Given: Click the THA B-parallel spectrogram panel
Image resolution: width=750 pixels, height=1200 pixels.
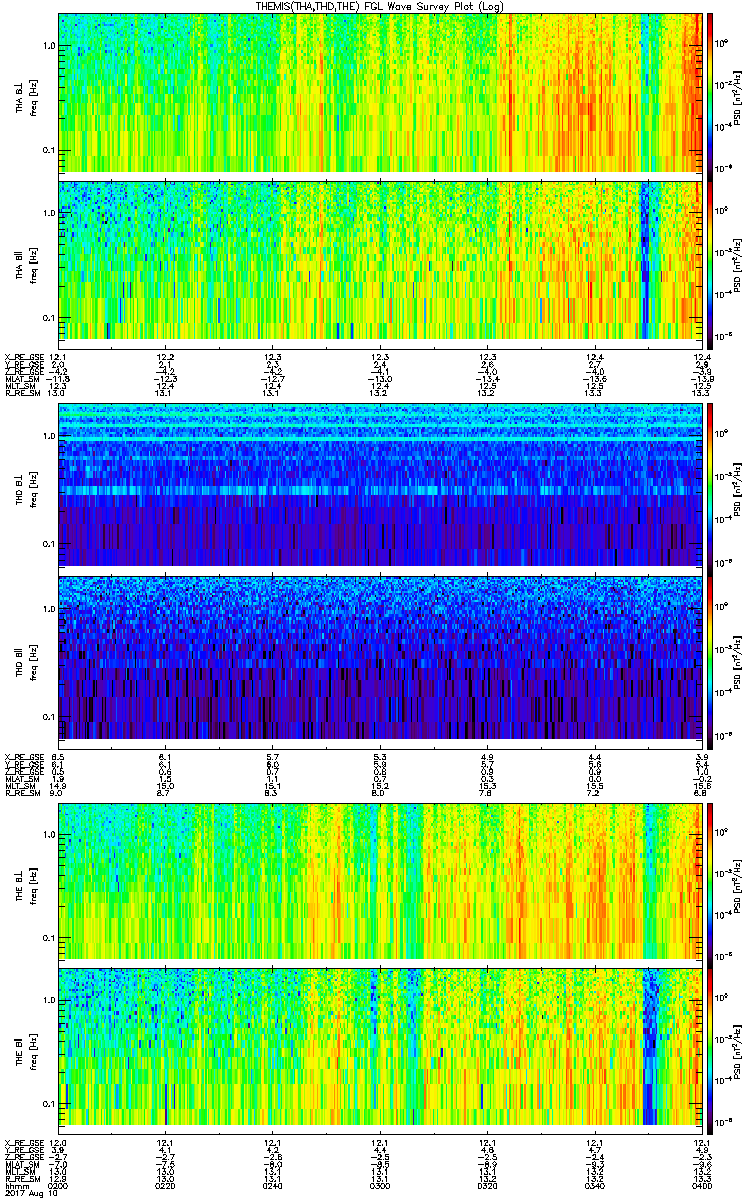Looking at the screenshot, I should 380,260.
